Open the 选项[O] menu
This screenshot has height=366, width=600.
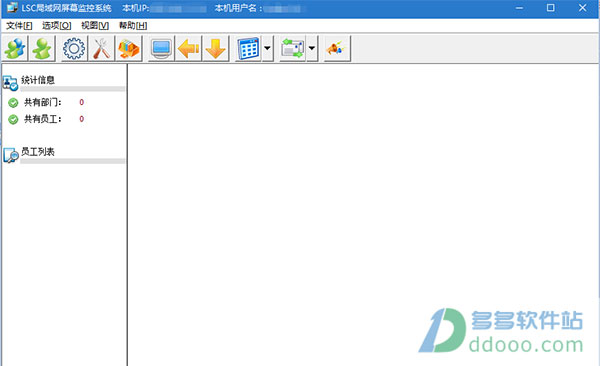pos(57,26)
